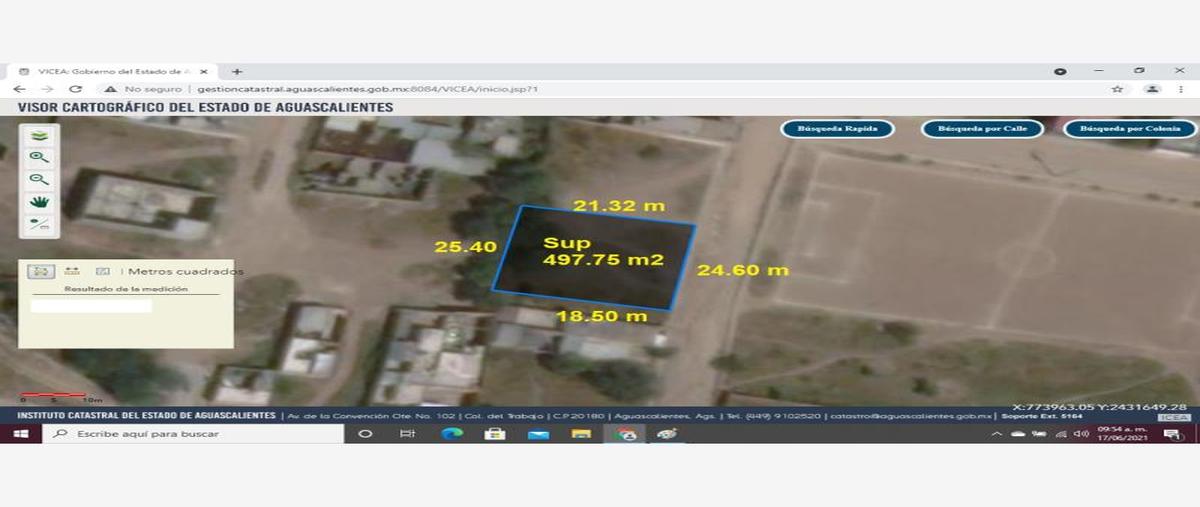Reload the page in the browser
Image resolution: width=1200 pixels, height=507 pixels.
75,89
